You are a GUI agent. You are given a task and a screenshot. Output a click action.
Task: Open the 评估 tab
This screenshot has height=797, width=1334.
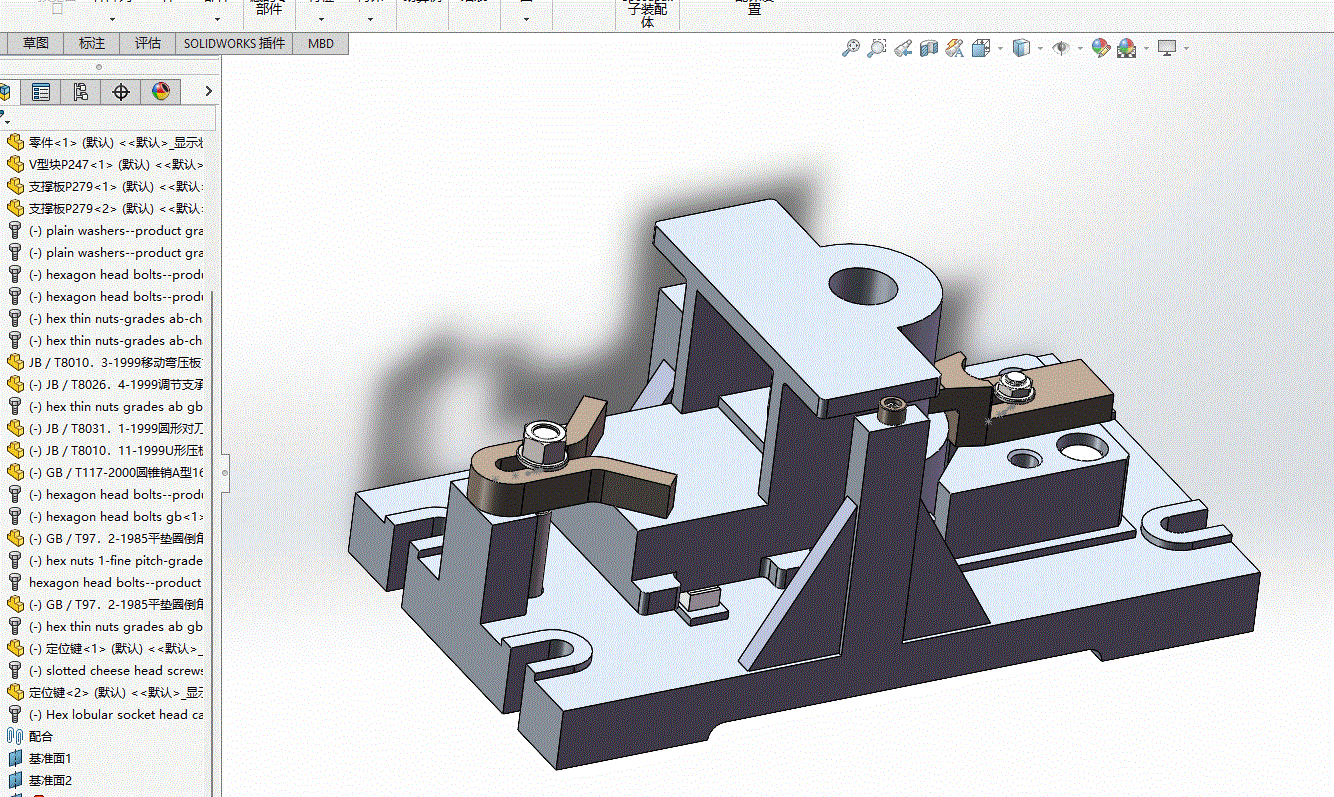click(x=148, y=43)
